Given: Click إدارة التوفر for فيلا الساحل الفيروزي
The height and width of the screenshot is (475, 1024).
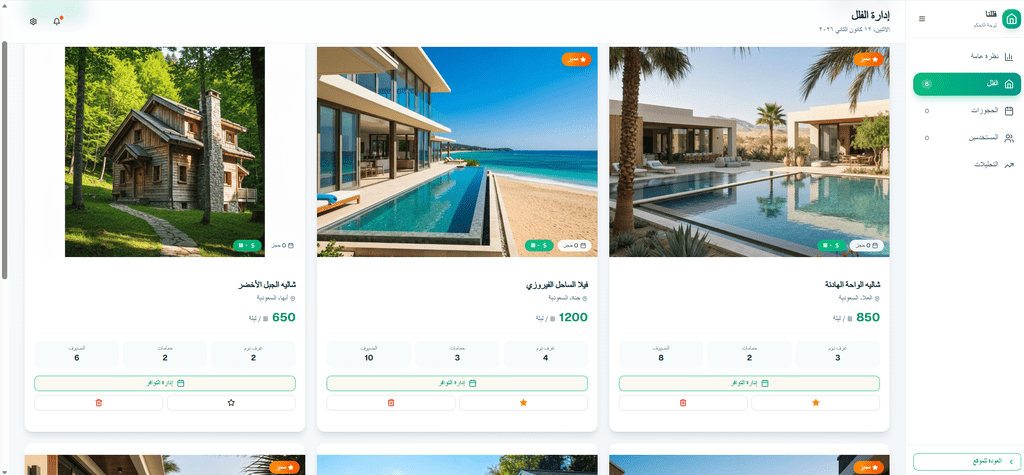Looking at the screenshot, I should [457, 384].
